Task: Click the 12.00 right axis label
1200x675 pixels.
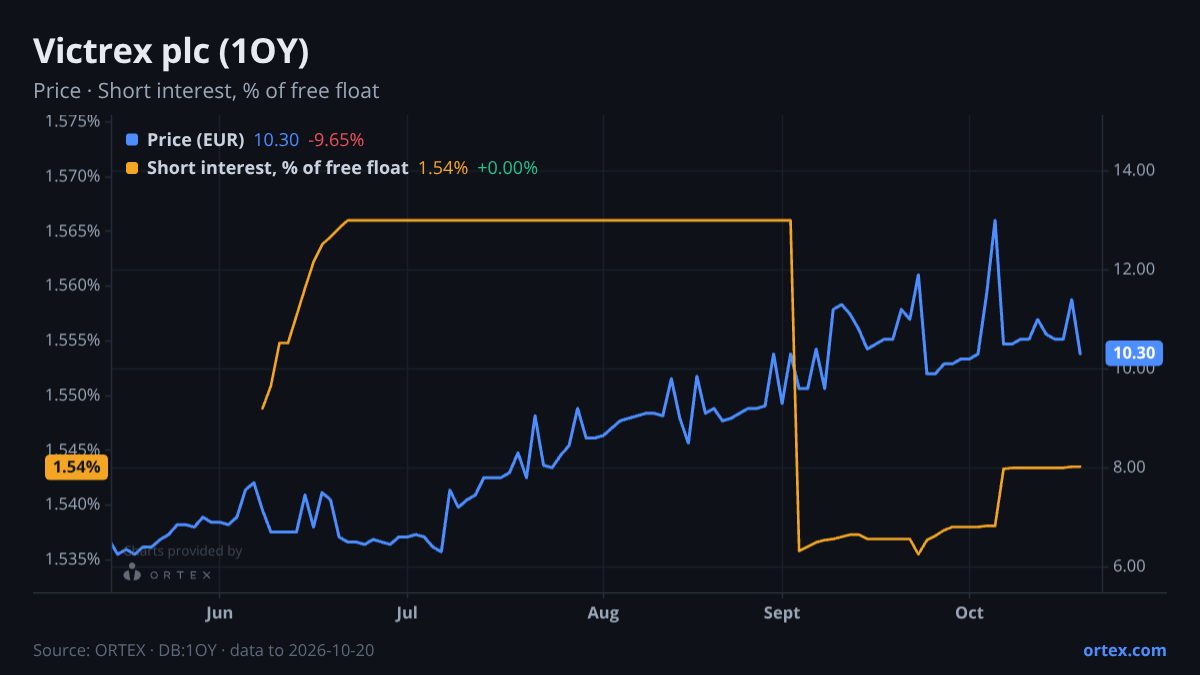Action: coord(1134,269)
